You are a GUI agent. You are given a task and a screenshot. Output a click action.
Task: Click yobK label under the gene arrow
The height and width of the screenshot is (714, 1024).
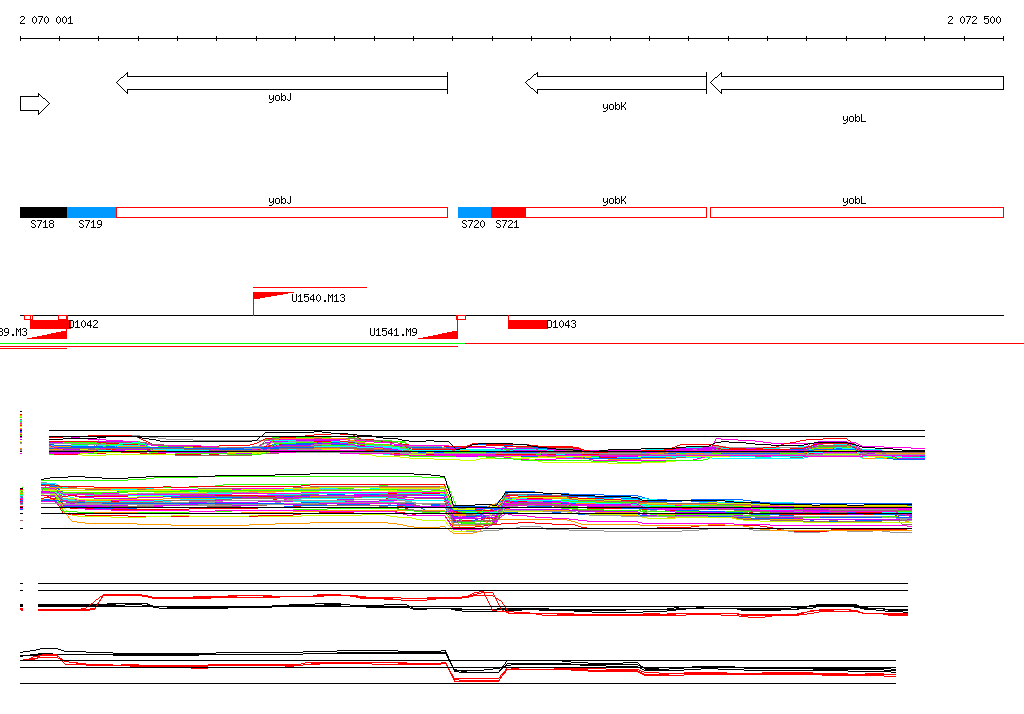tap(615, 106)
